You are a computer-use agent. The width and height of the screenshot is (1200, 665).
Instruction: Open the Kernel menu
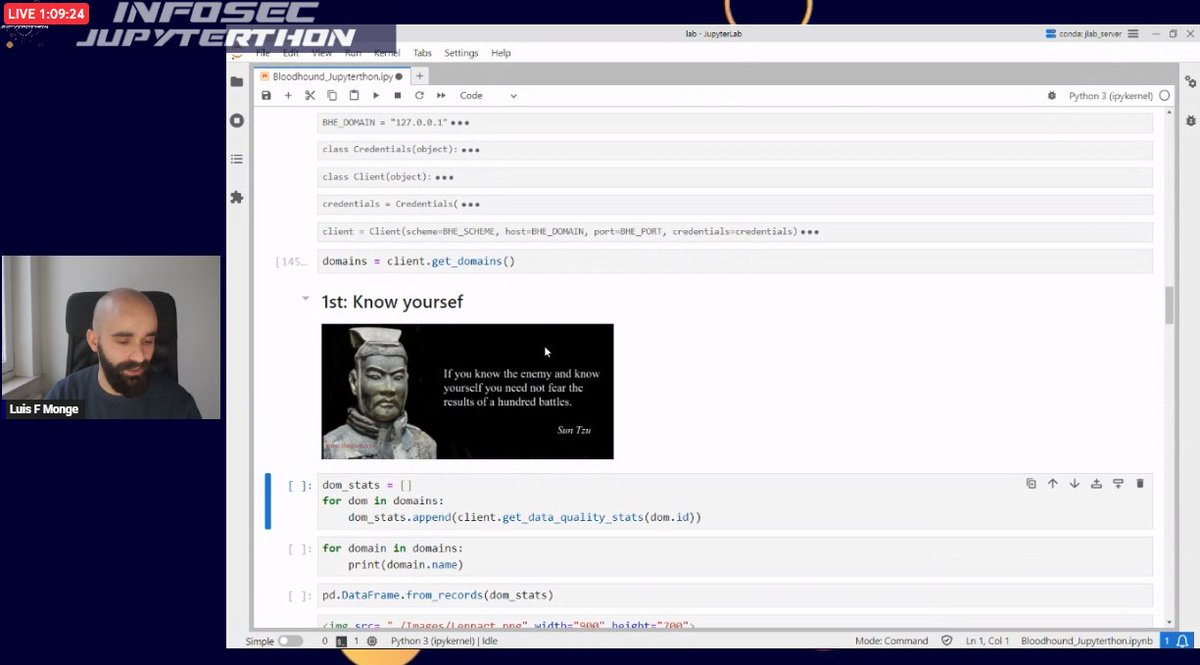(x=387, y=53)
